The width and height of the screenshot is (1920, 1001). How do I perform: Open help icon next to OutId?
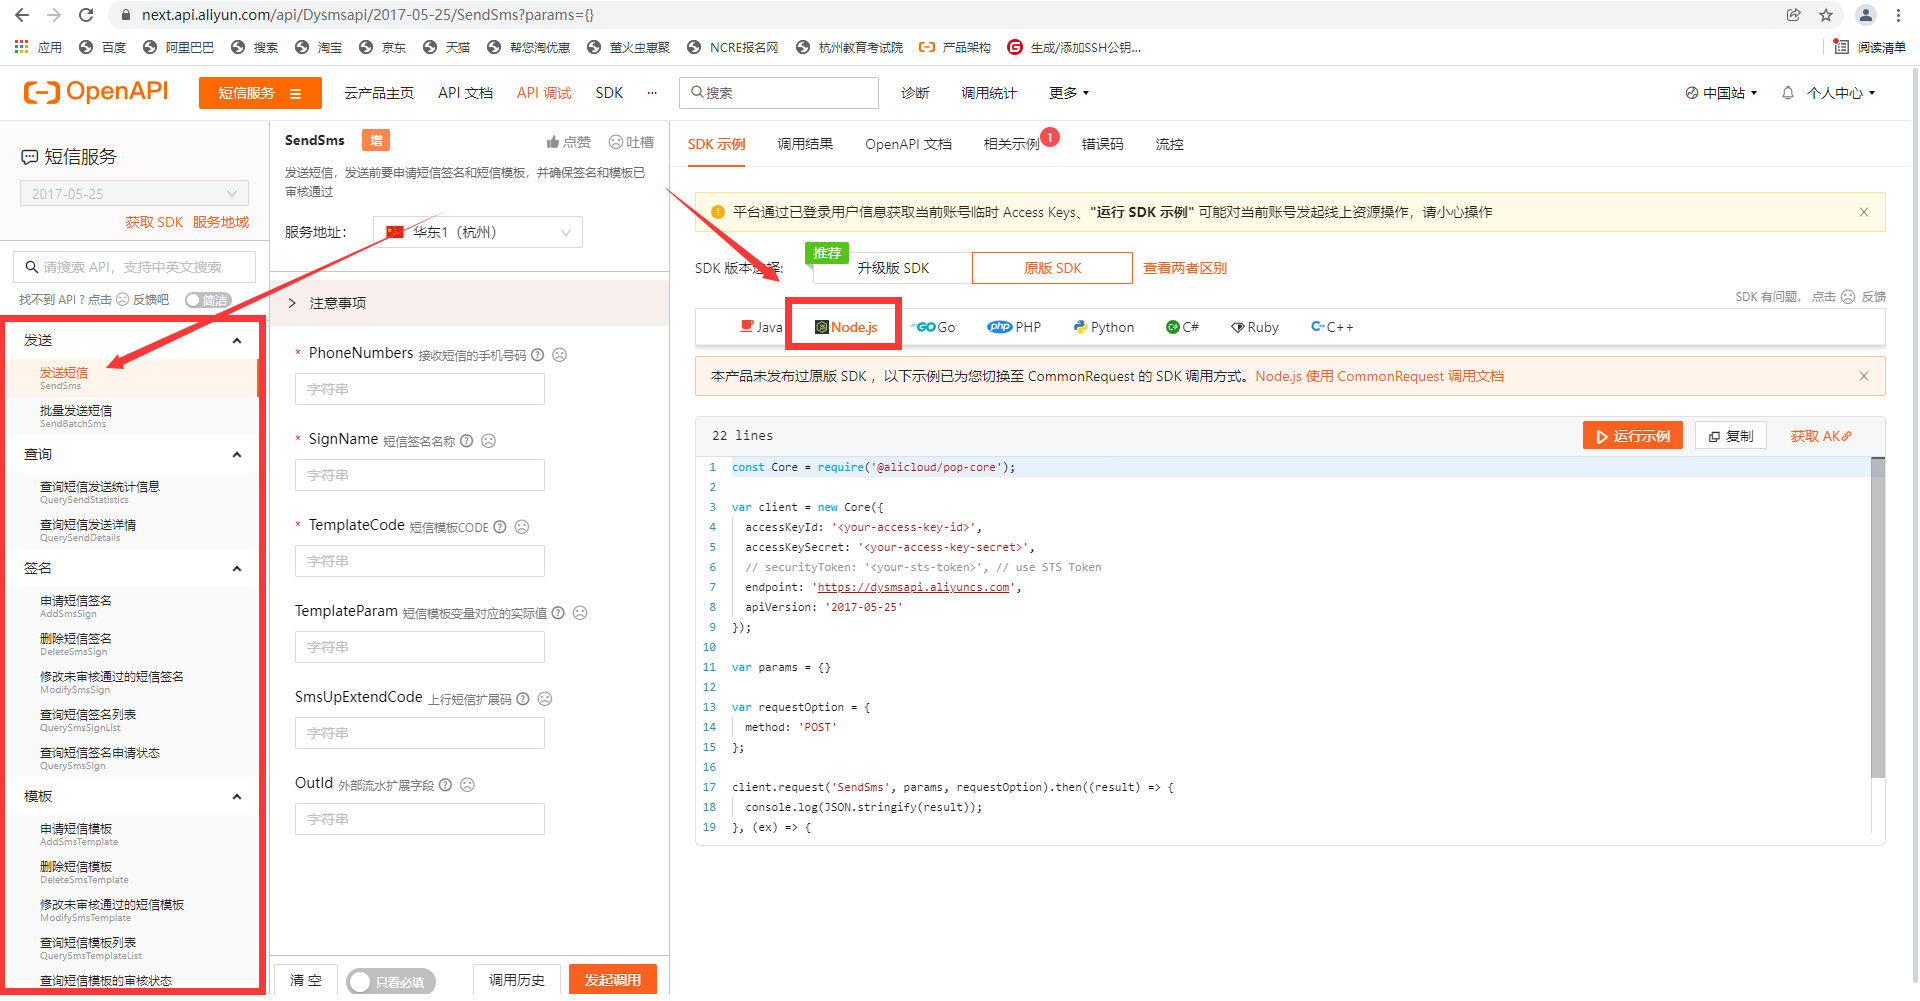coord(446,785)
